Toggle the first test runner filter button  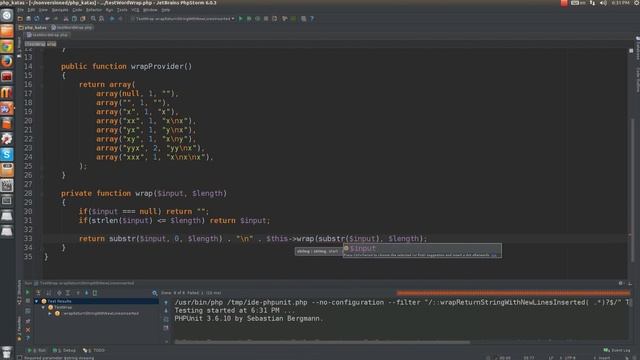pyautogui.click(x=38, y=292)
